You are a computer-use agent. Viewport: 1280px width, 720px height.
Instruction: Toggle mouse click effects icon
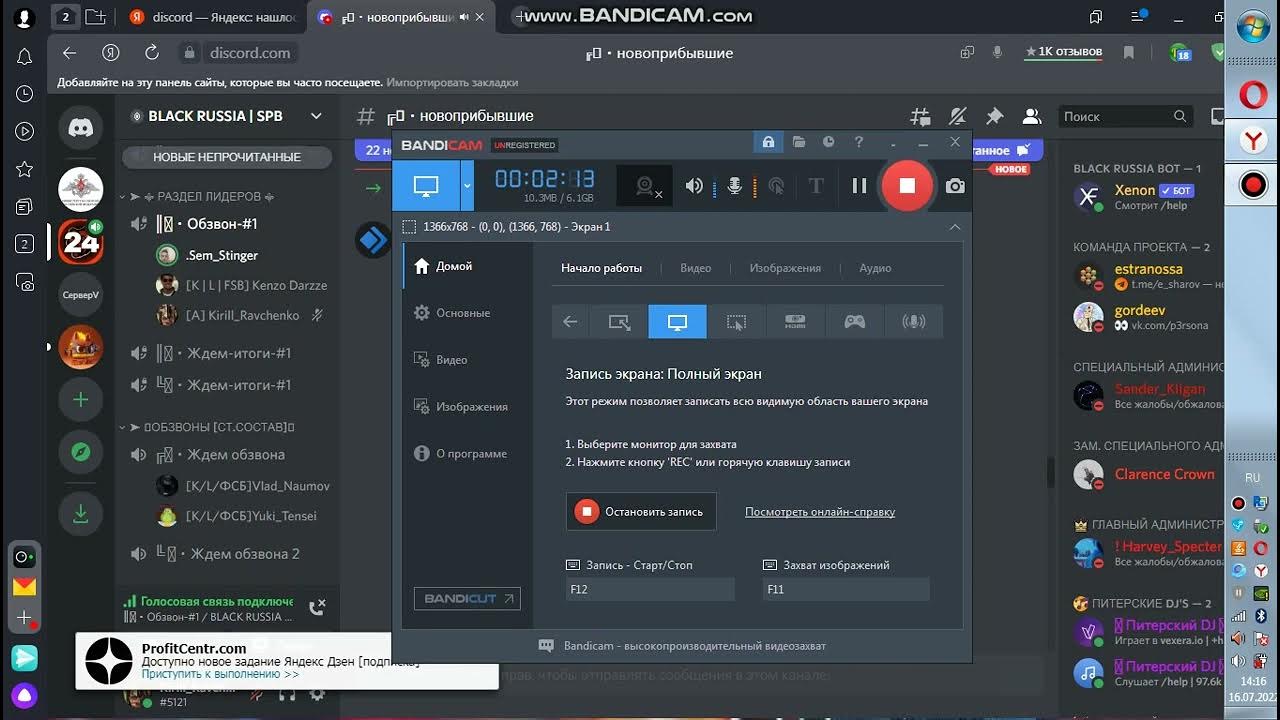point(776,186)
